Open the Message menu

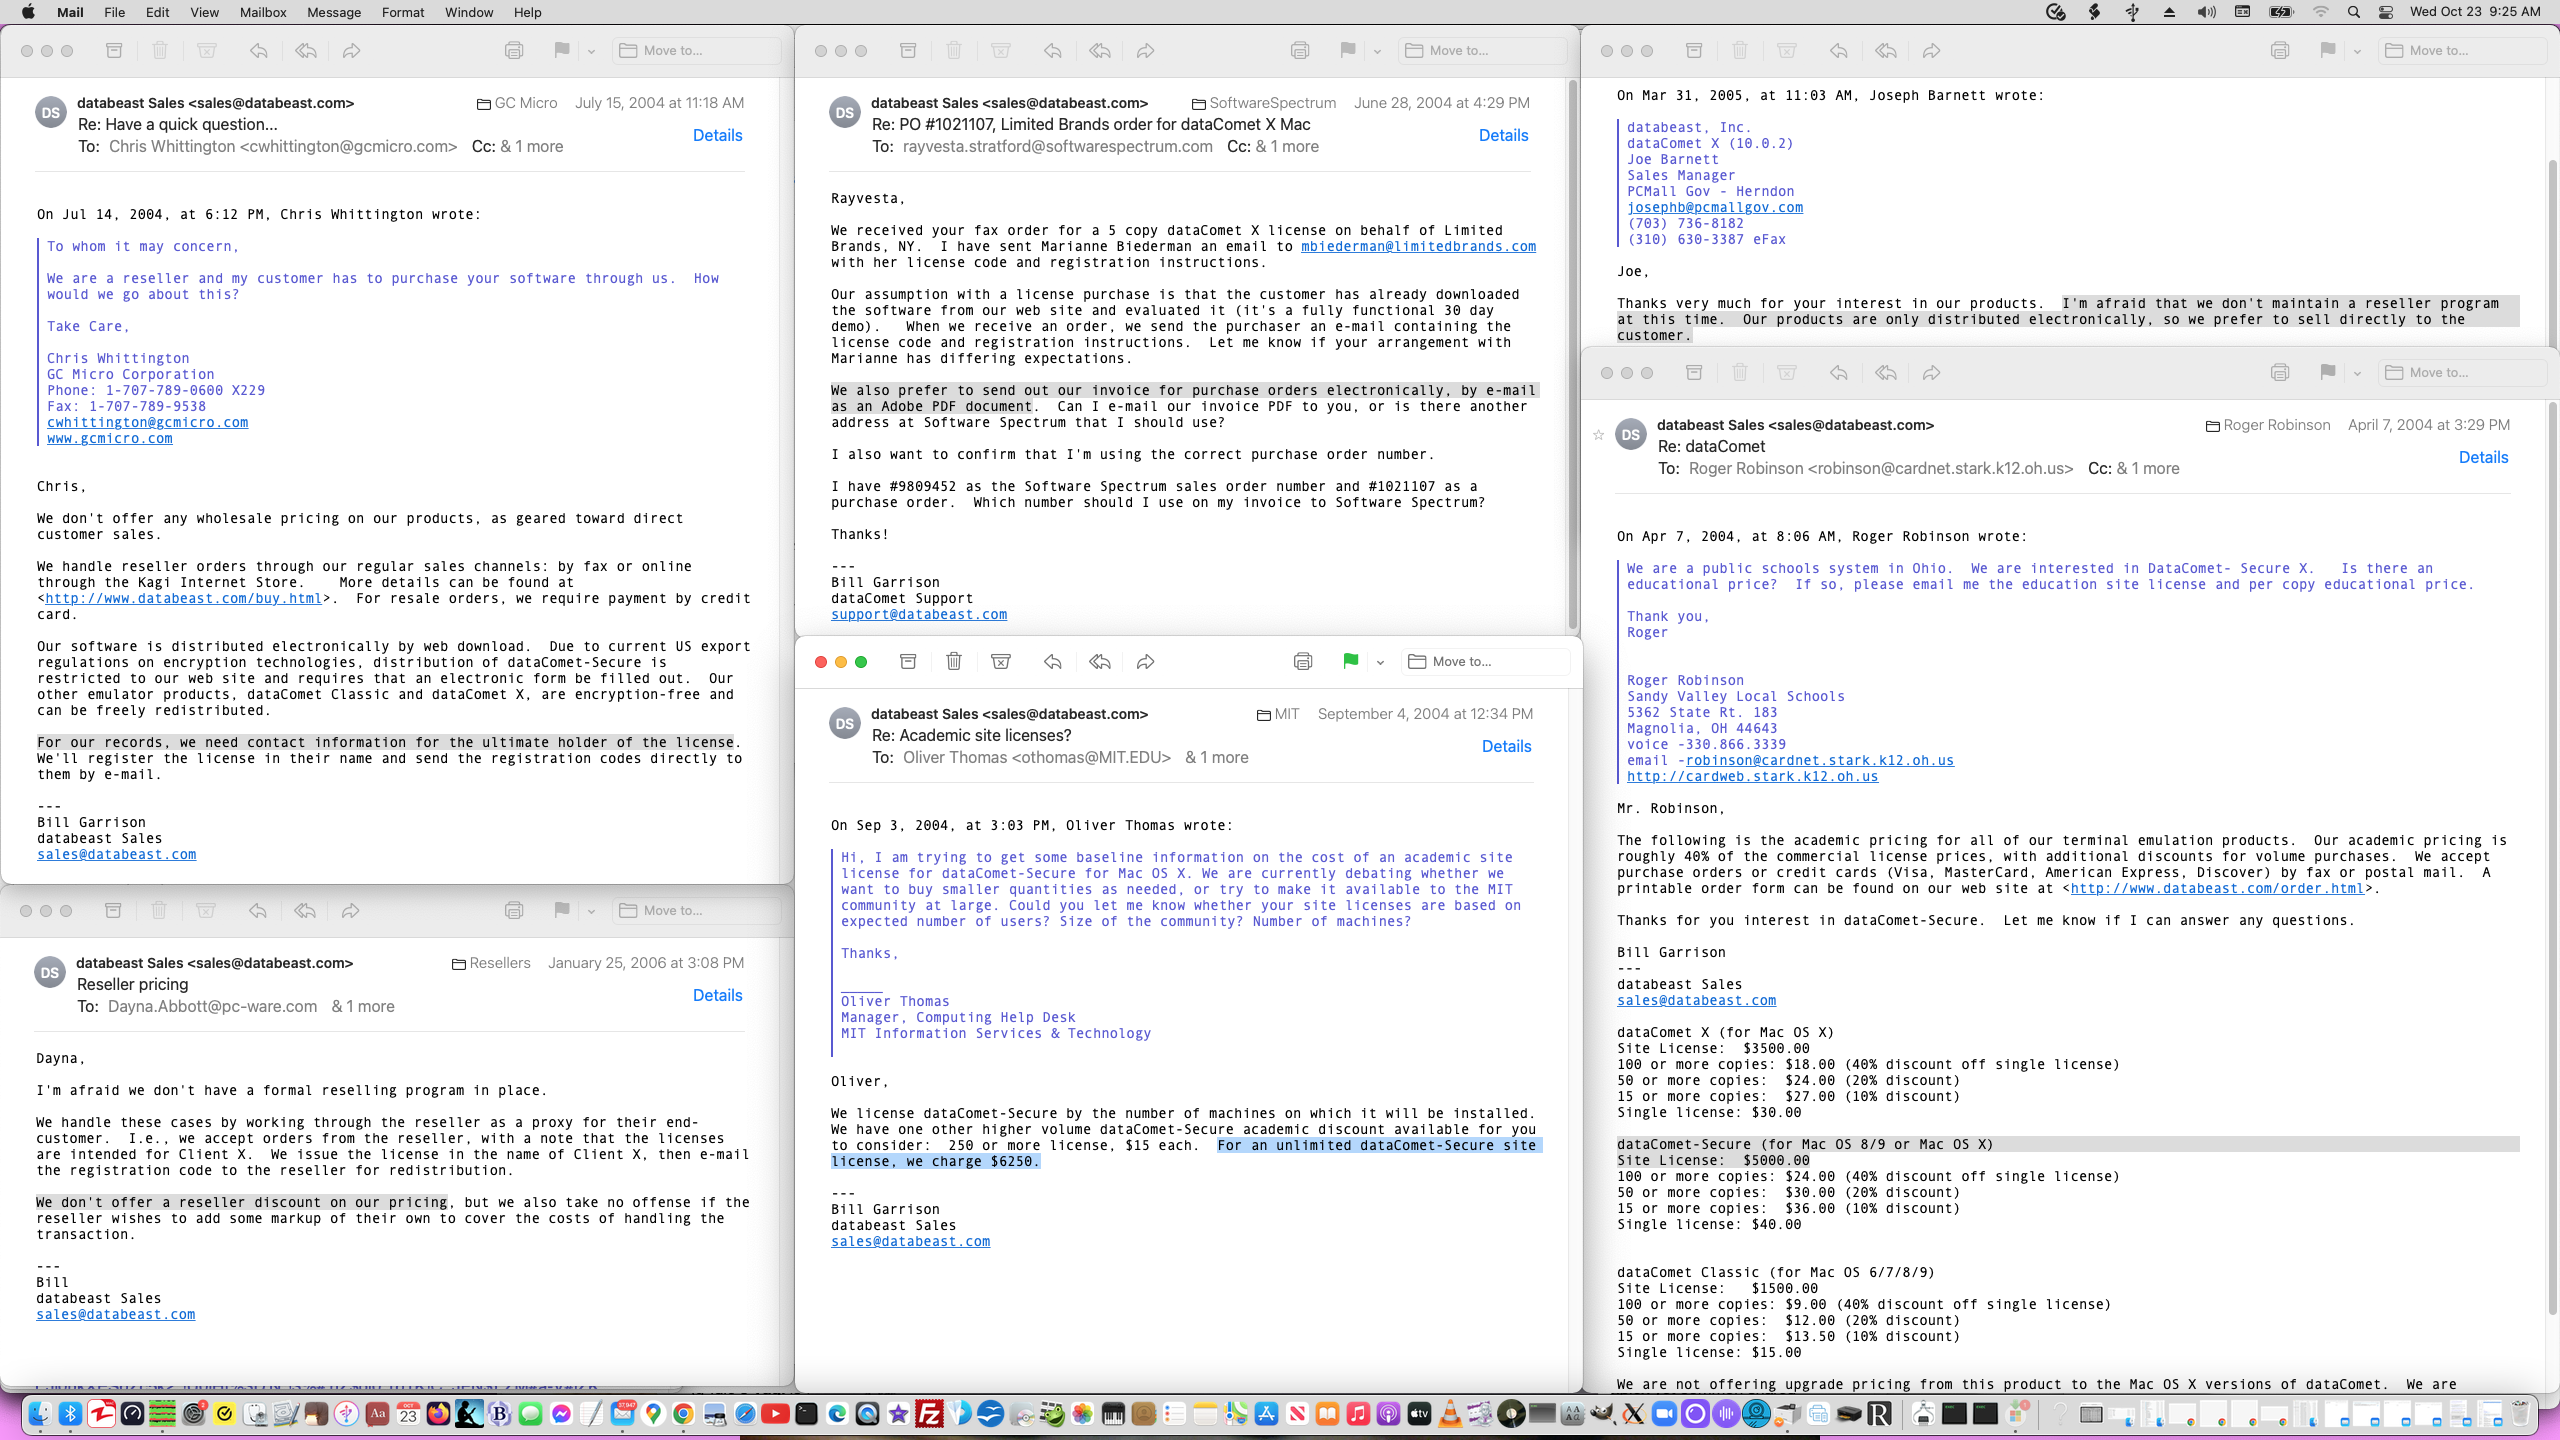tap(334, 12)
